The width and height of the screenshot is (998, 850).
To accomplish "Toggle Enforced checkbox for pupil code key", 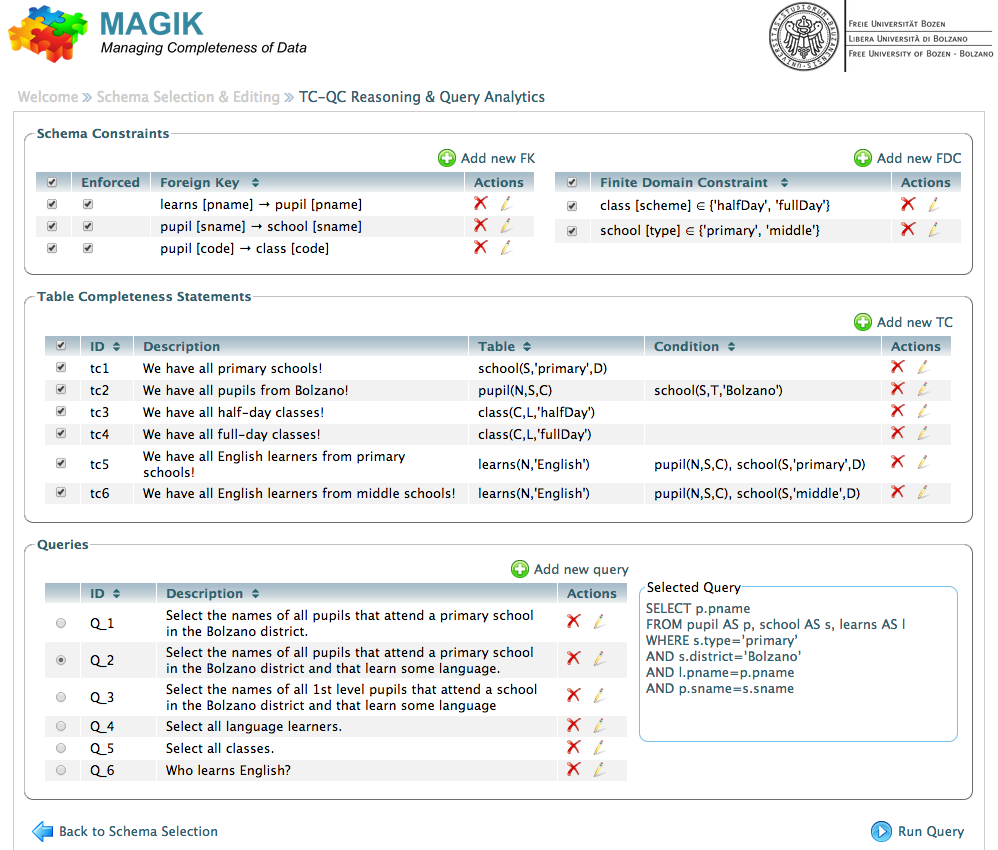I will click(88, 248).
